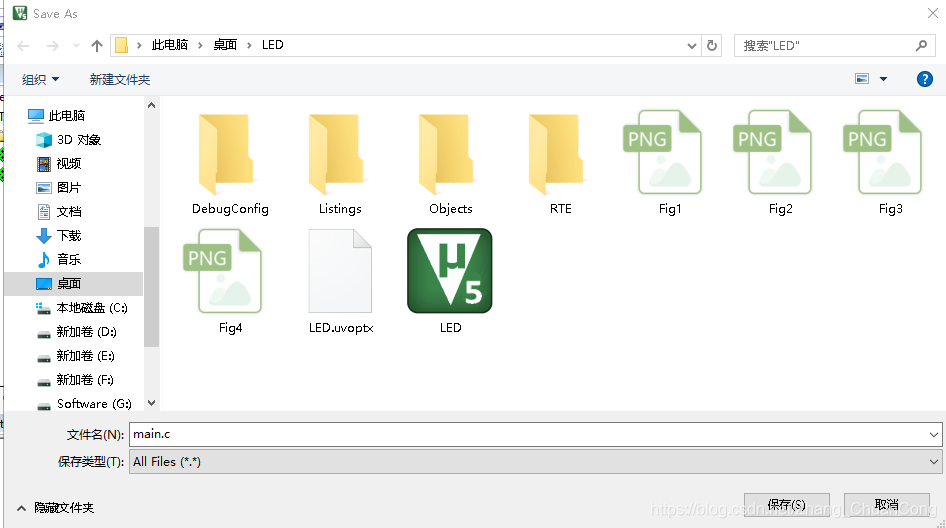Click the 取消 button
Screen dimensions: 946x528
click(886, 505)
